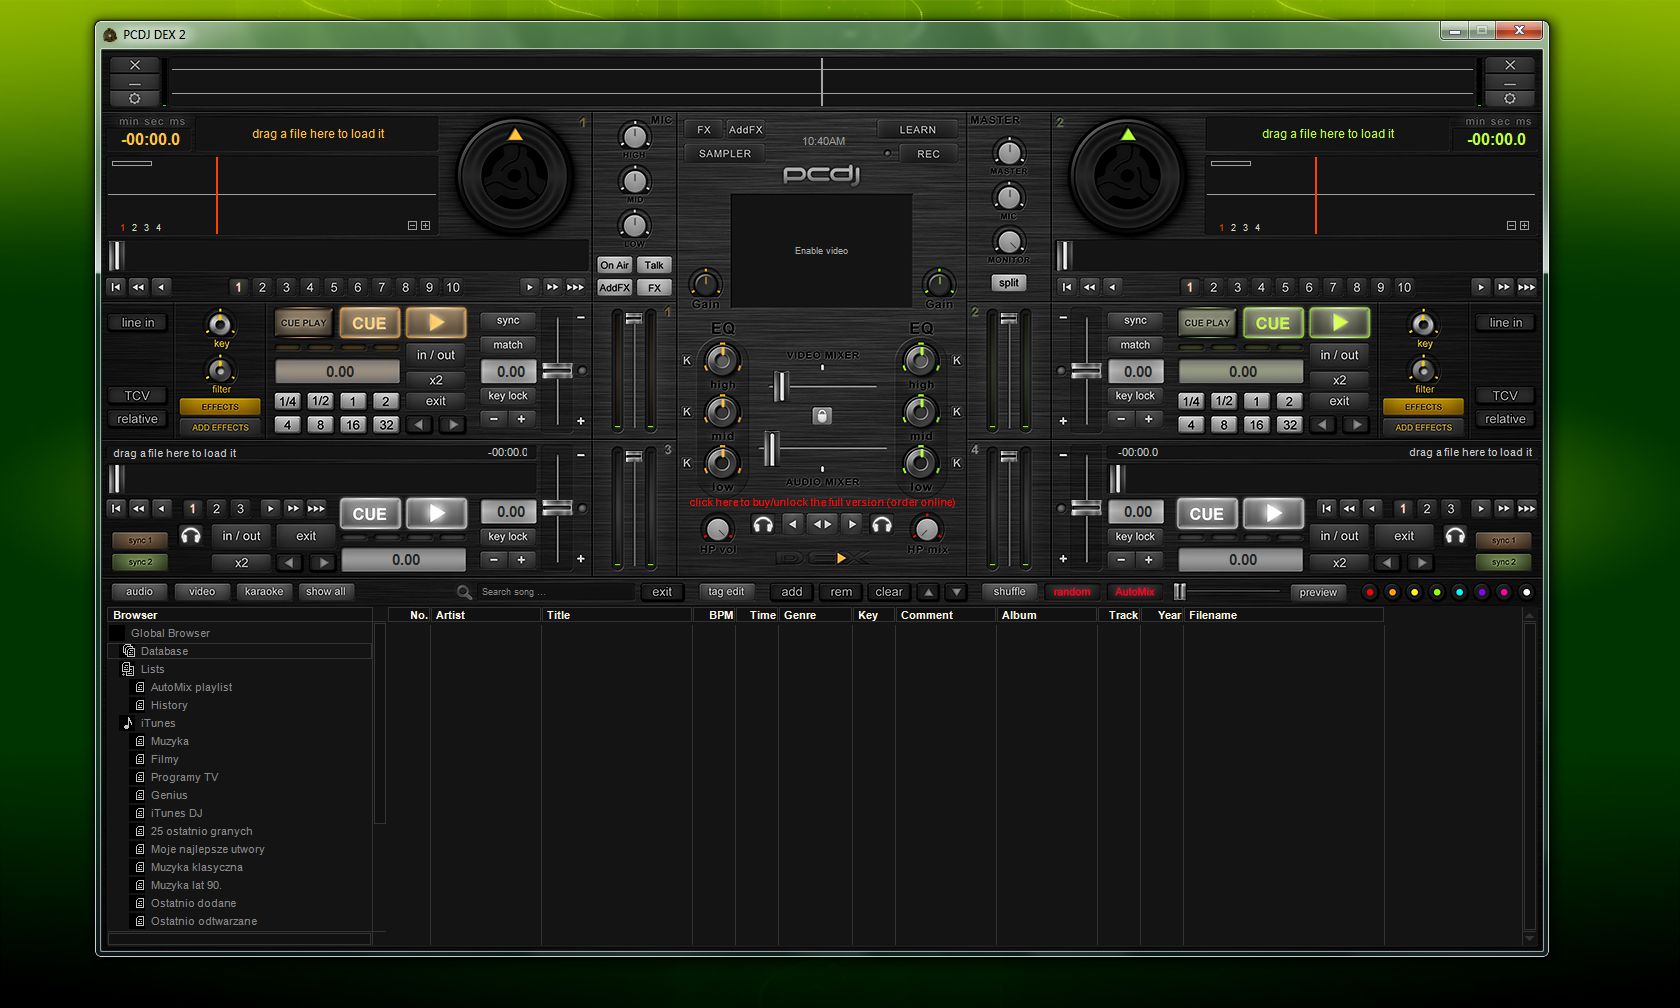The height and width of the screenshot is (1008, 1680).
Task: Click the center crossfader double-arrow button
Action: click(x=822, y=524)
